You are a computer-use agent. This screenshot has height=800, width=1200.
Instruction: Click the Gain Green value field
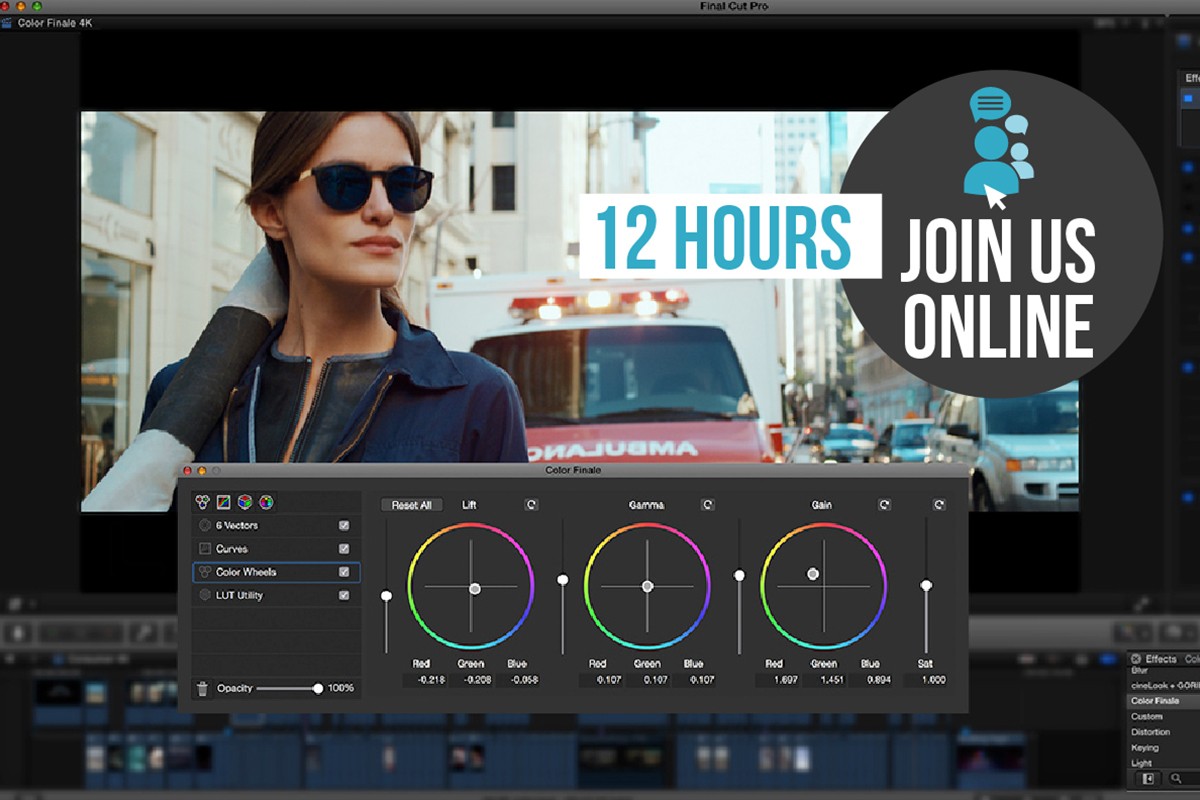coord(823,680)
